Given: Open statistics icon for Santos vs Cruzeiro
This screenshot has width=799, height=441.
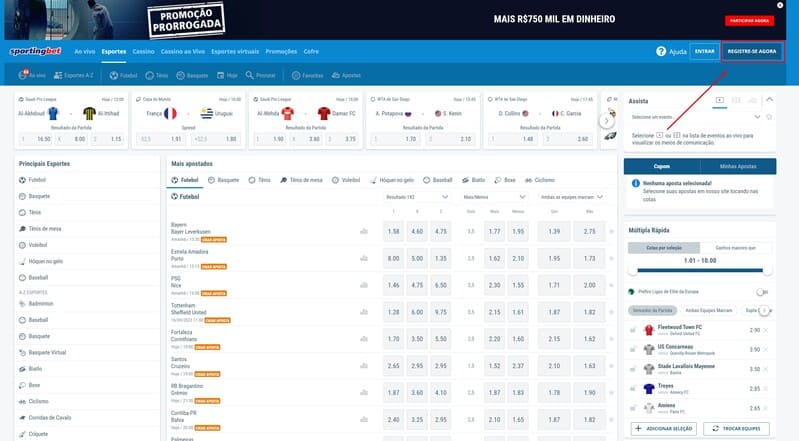Looking at the screenshot, I should tap(364, 366).
